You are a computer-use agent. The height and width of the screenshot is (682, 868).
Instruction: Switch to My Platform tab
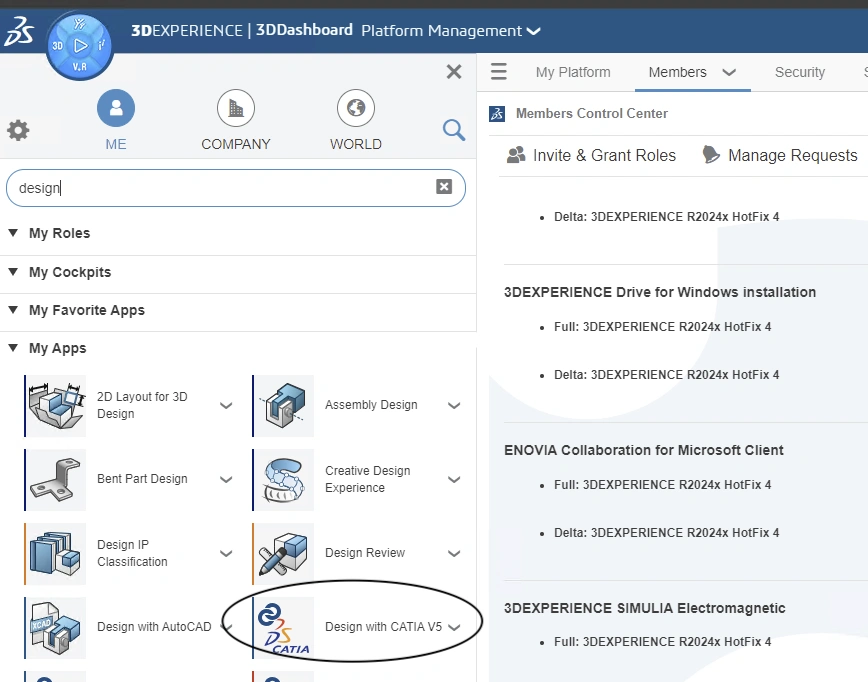[x=573, y=72]
